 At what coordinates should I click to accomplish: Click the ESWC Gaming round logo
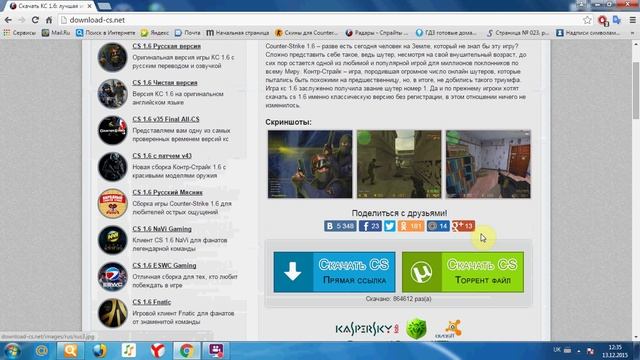pyautogui.click(x=112, y=276)
